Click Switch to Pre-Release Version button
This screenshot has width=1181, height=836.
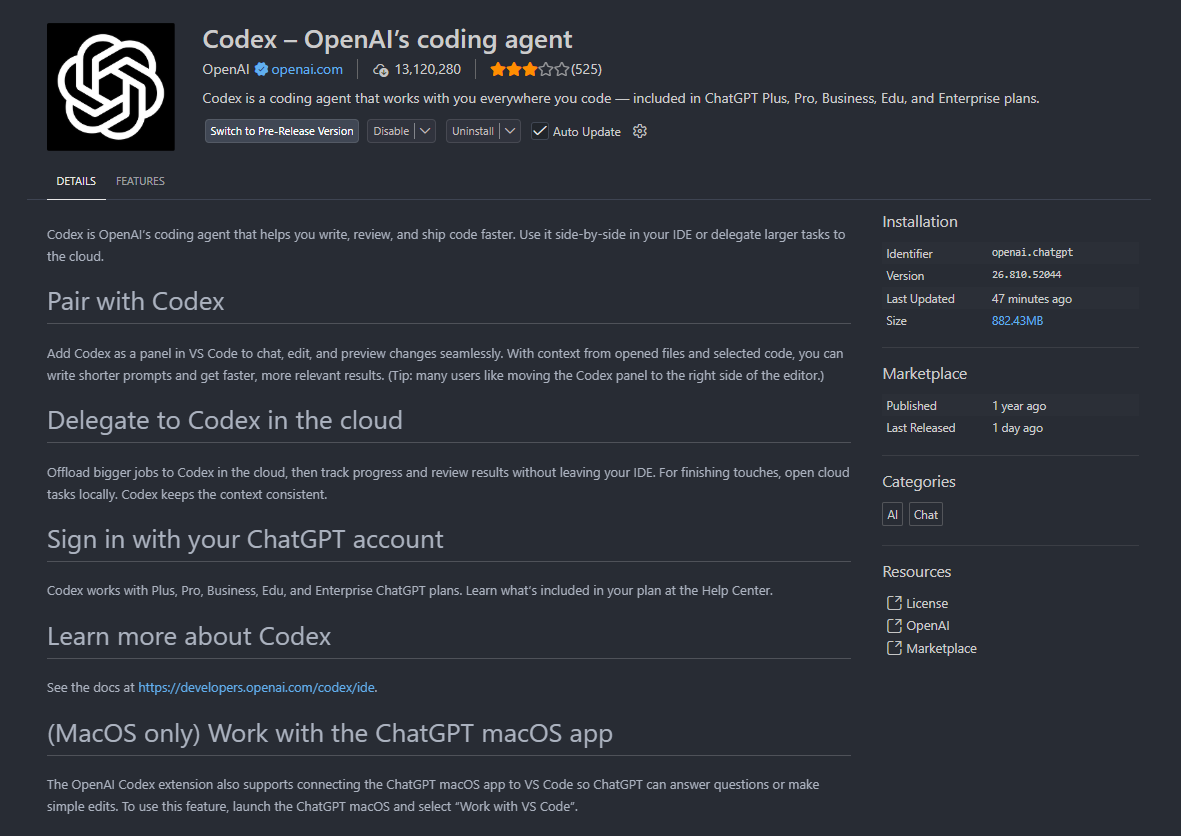coord(282,131)
